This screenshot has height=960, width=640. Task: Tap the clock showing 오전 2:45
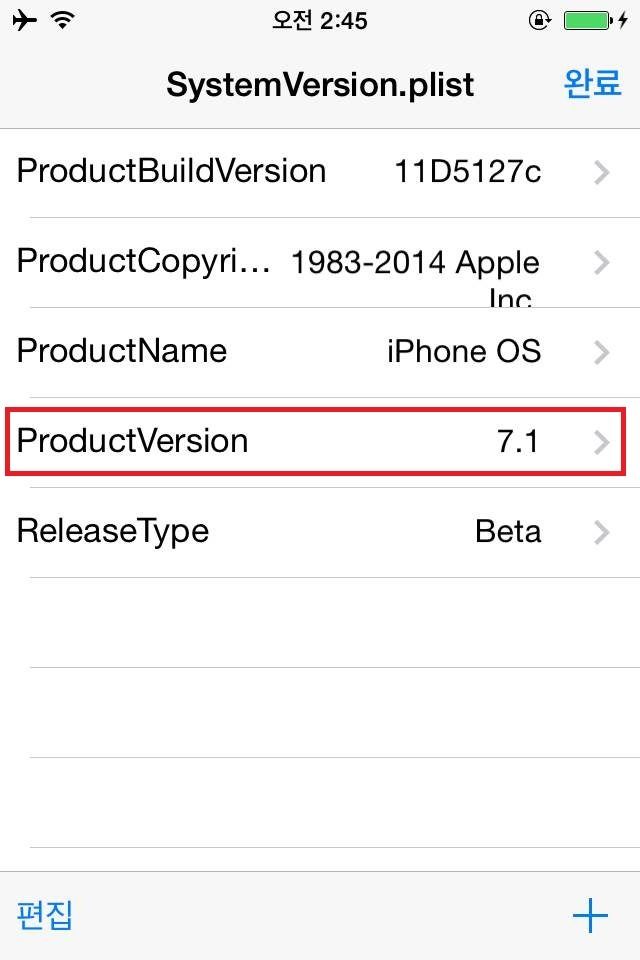[319, 21]
